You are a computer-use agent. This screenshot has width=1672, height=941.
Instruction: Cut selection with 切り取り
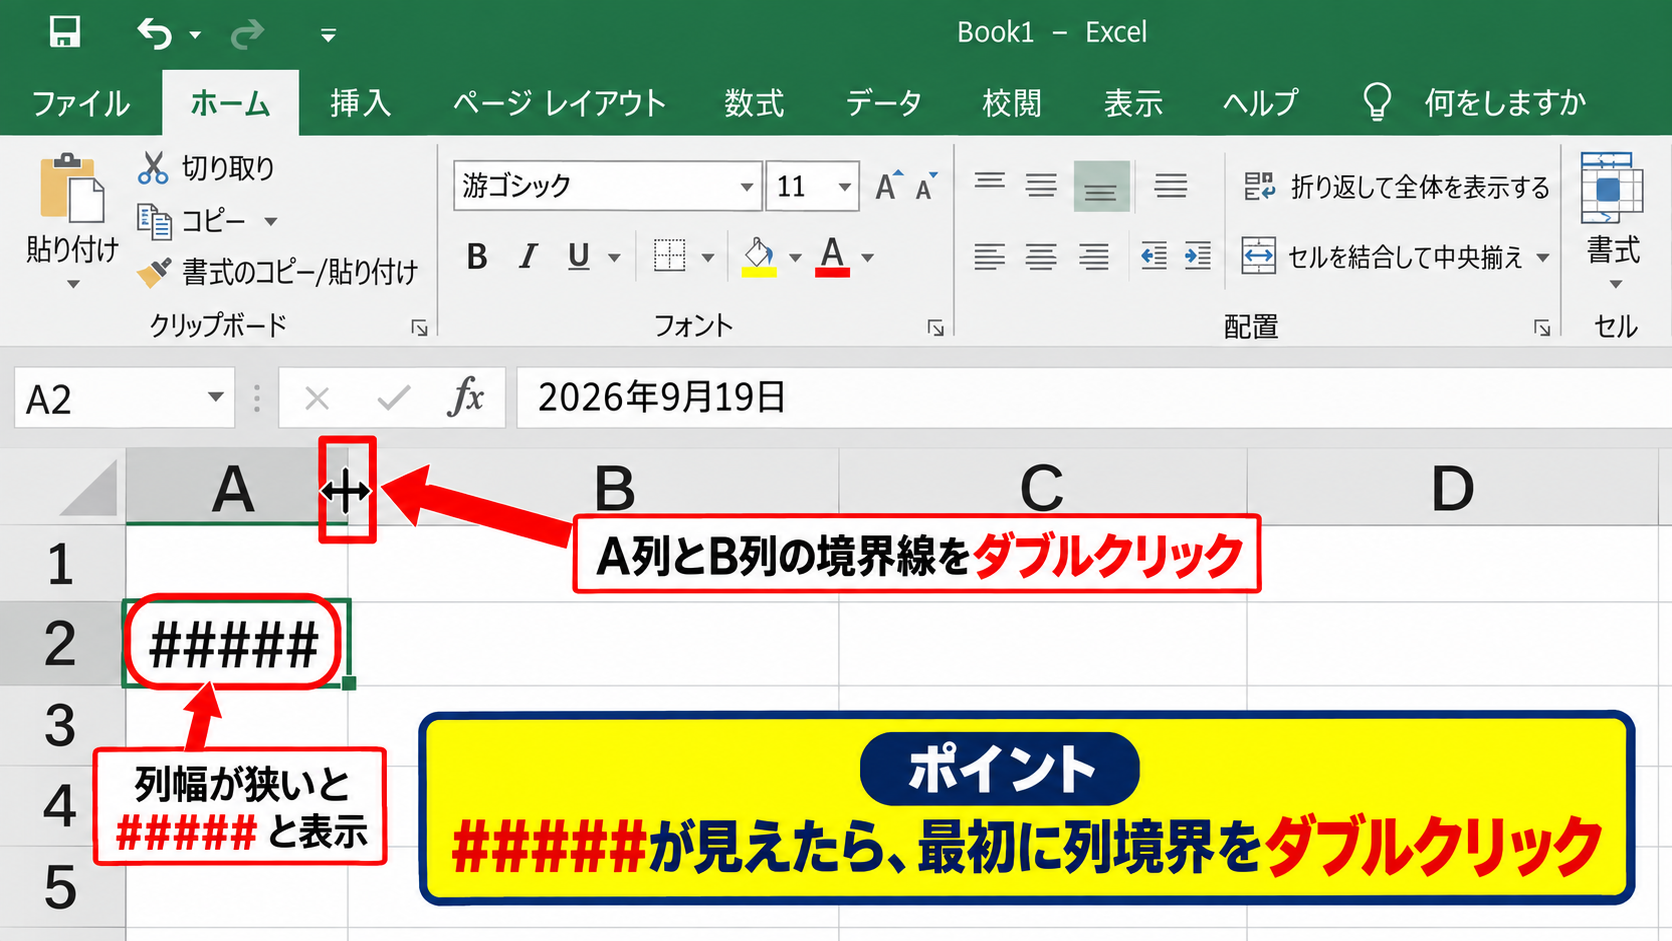point(206,168)
